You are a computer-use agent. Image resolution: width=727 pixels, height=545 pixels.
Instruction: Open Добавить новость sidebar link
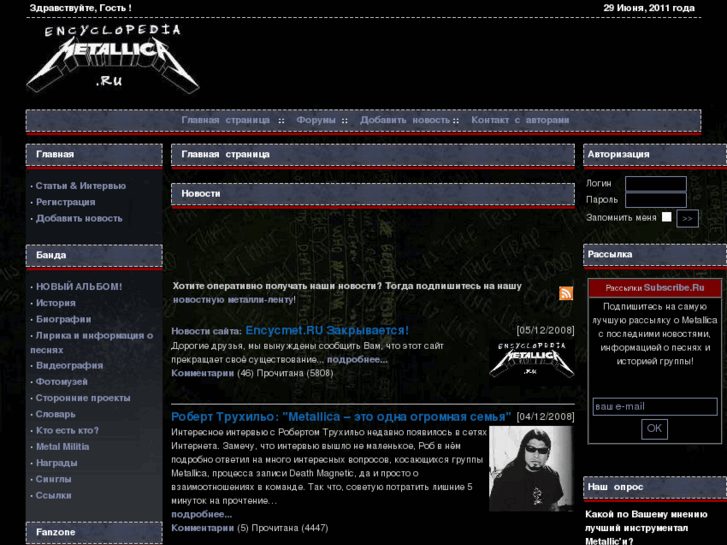(79, 218)
